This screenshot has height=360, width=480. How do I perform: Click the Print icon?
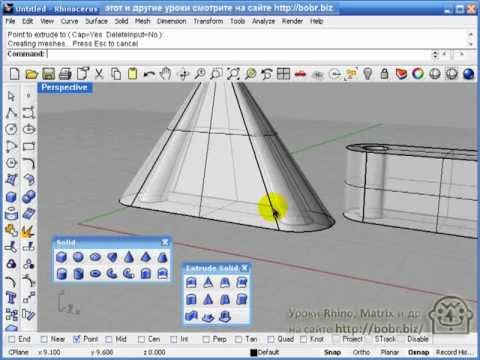click(x=65, y=74)
